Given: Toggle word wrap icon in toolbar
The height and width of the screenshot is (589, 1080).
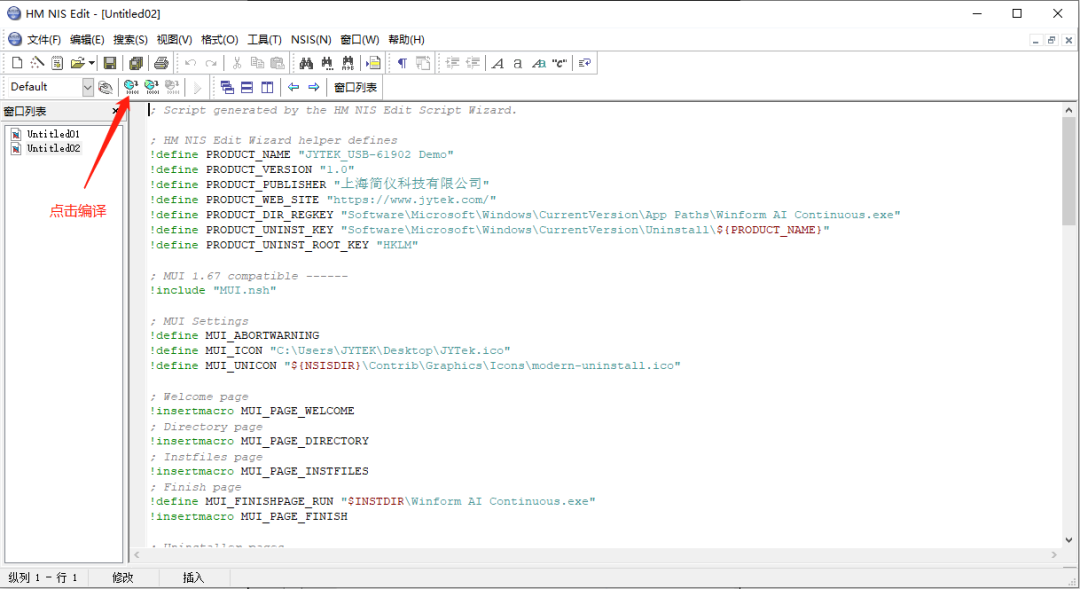Looking at the screenshot, I should point(585,63).
